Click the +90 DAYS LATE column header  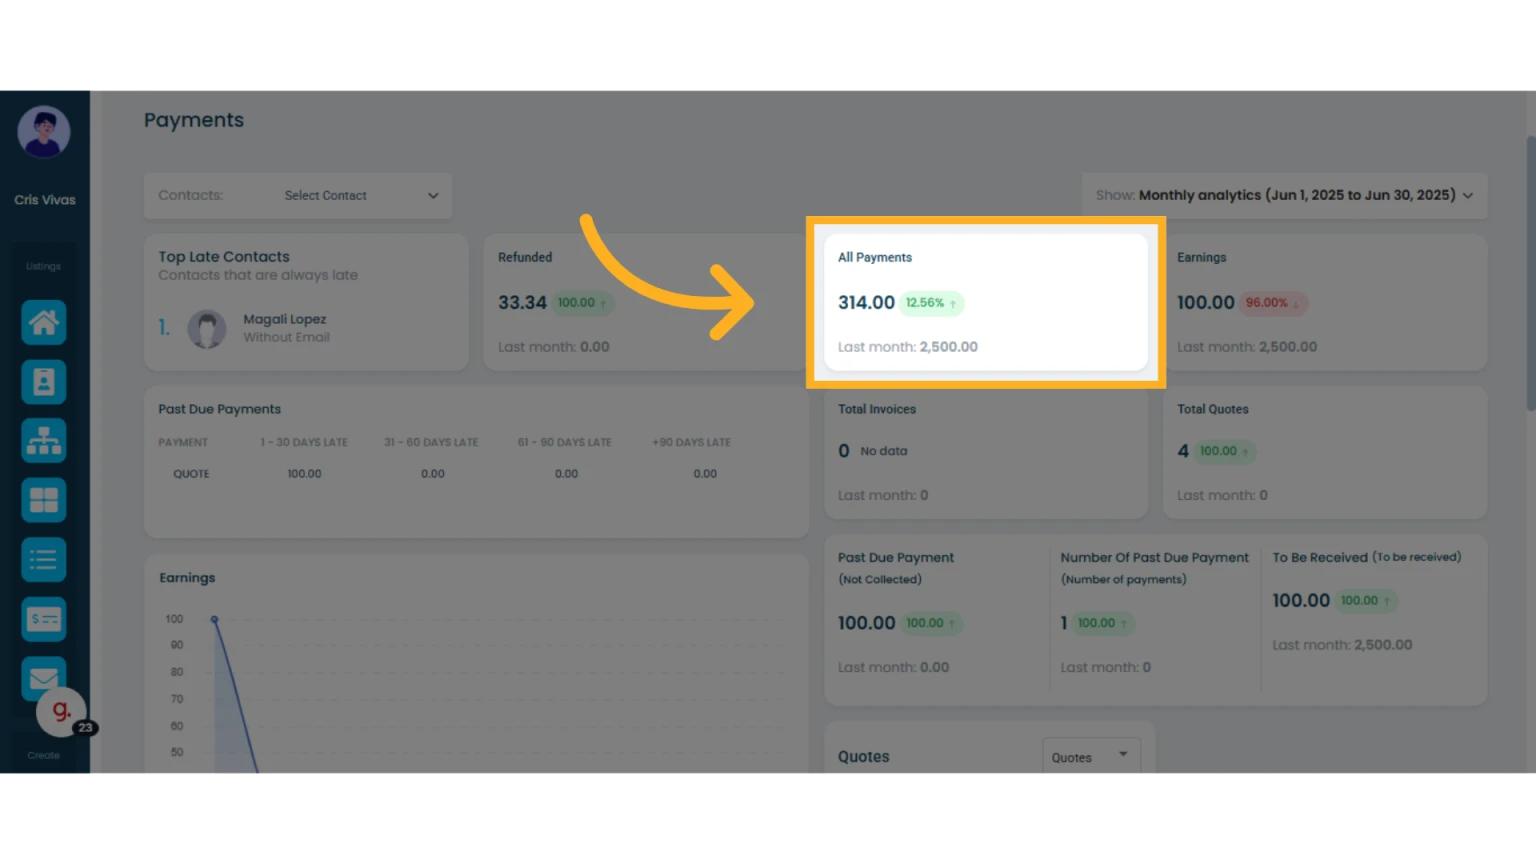[x=692, y=442]
